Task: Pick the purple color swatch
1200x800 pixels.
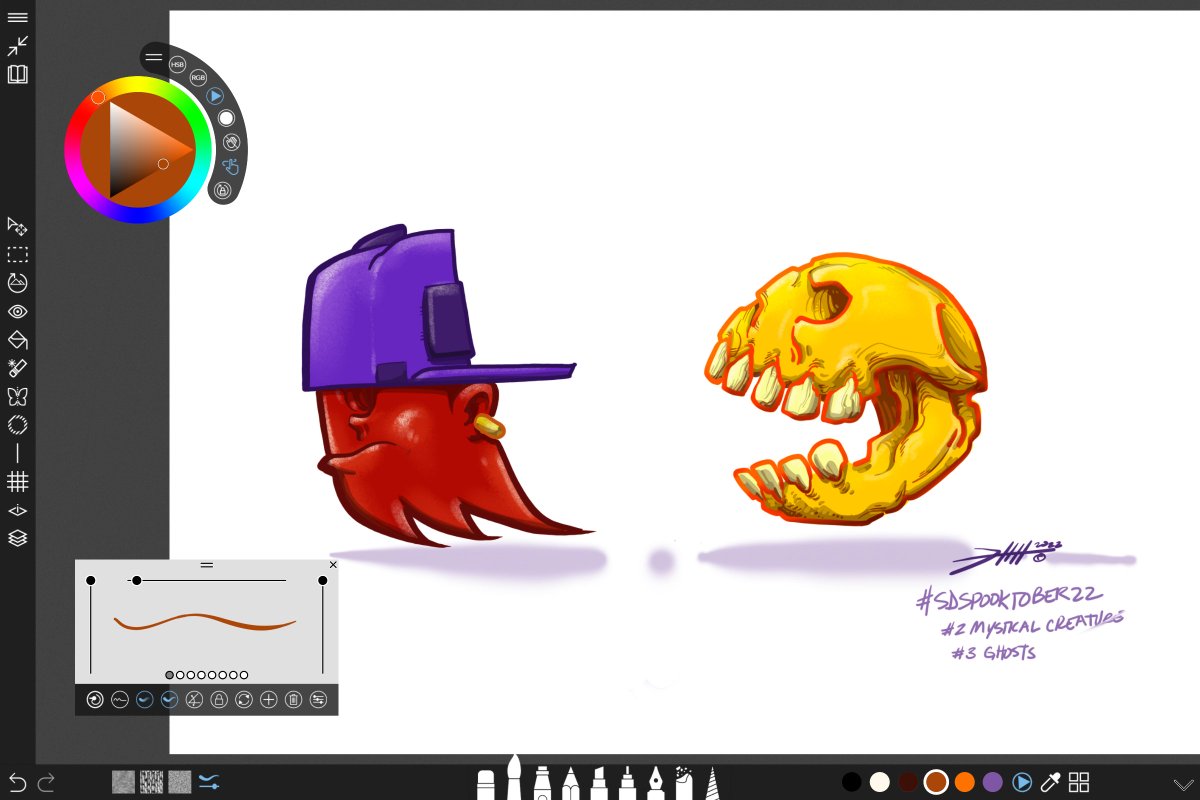Action: 993,782
